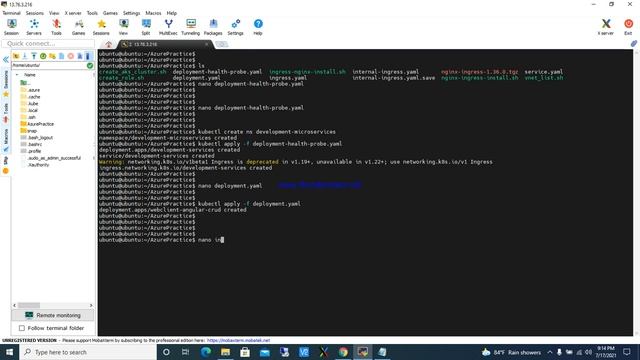Close the 13.76.3.216 session tab

pos(207,44)
